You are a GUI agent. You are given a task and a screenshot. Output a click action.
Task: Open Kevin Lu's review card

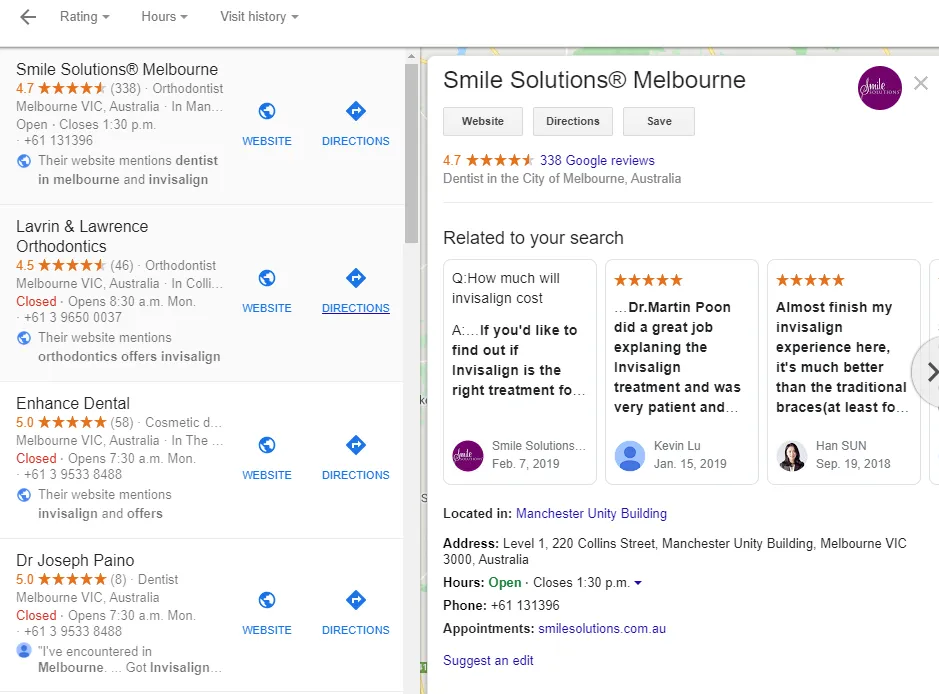pos(681,371)
